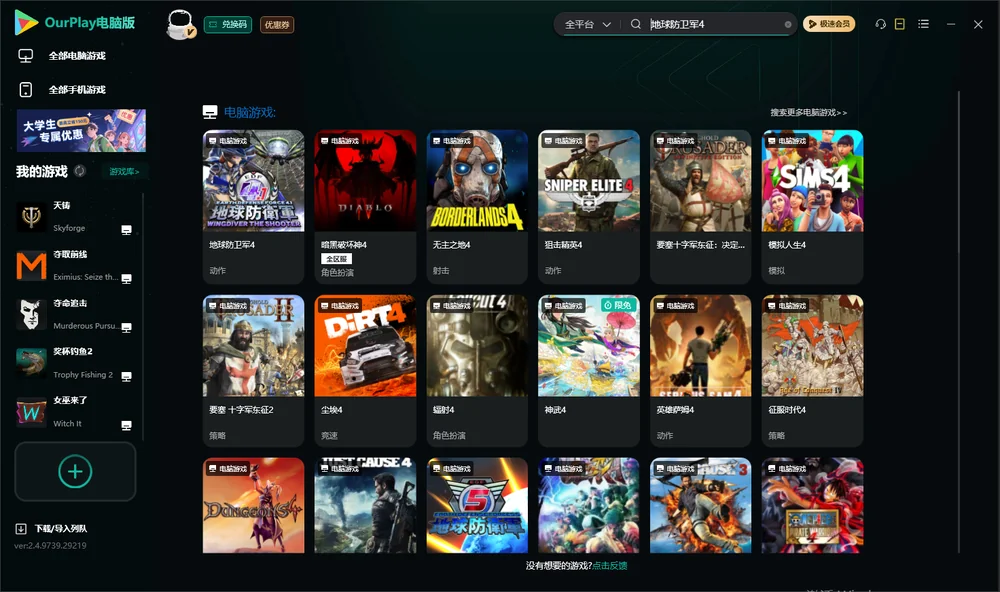Screen dimensions: 1000x592
Task: Click the download icon beside 下载/导入列队
Action: [20, 528]
